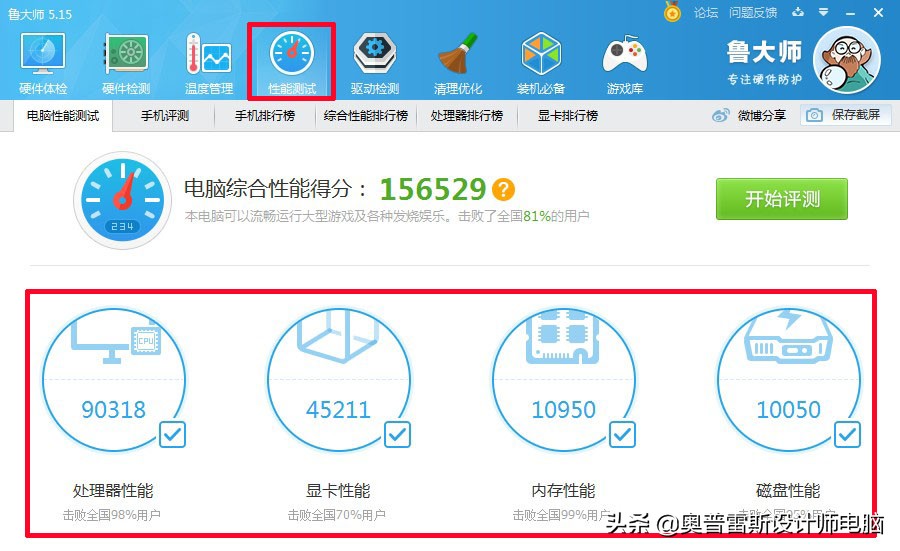The width and height of the screenshot is (900, 551).
Task: Switch to 手机评测 tab
Action: pyautogui.click(x=165, y=116)
